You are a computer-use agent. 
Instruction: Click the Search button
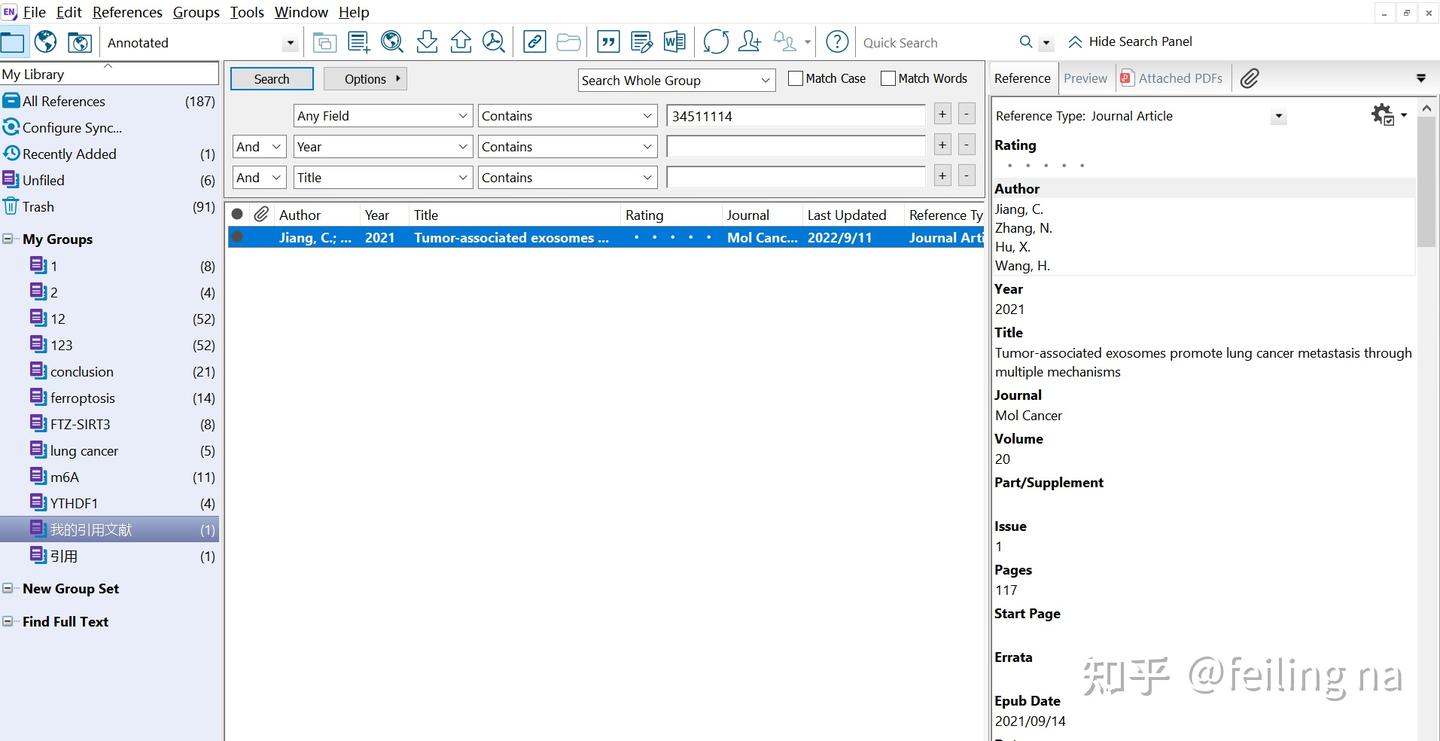click(x=271, y=79)
